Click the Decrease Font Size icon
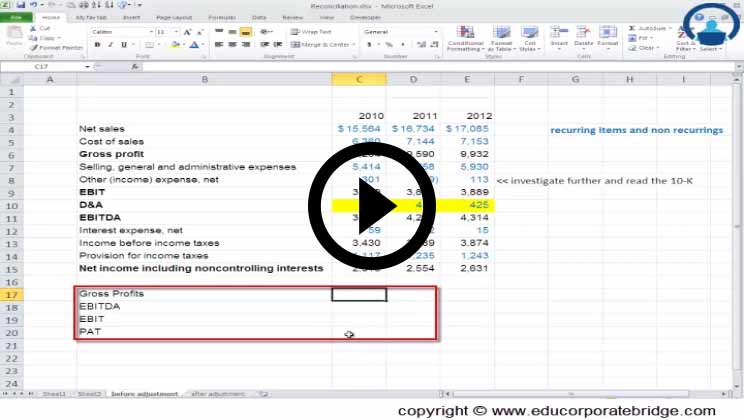This screenshot has height=420, width=744. pyautogui.click(x=200, y=32)
